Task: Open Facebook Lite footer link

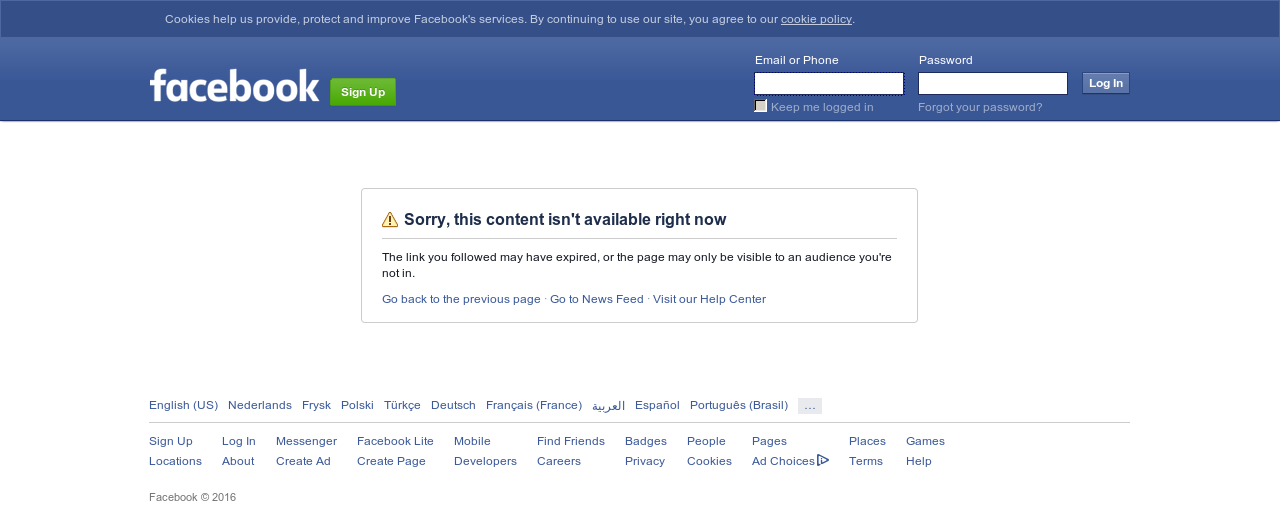Action: point(395,441)
